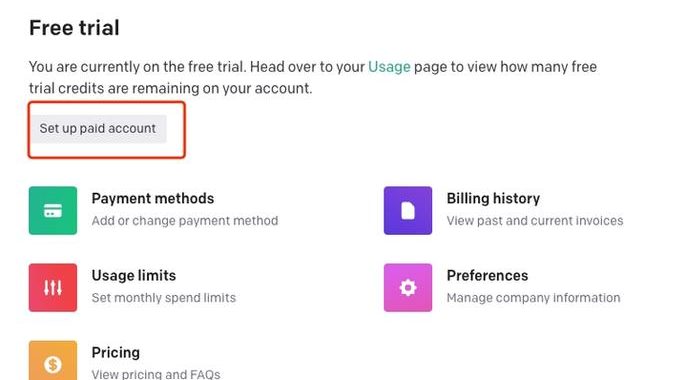Click 'View past and current invoices' text
This screenshot has width=687, height=380.
pyautogui.click(x=535, y=220)
